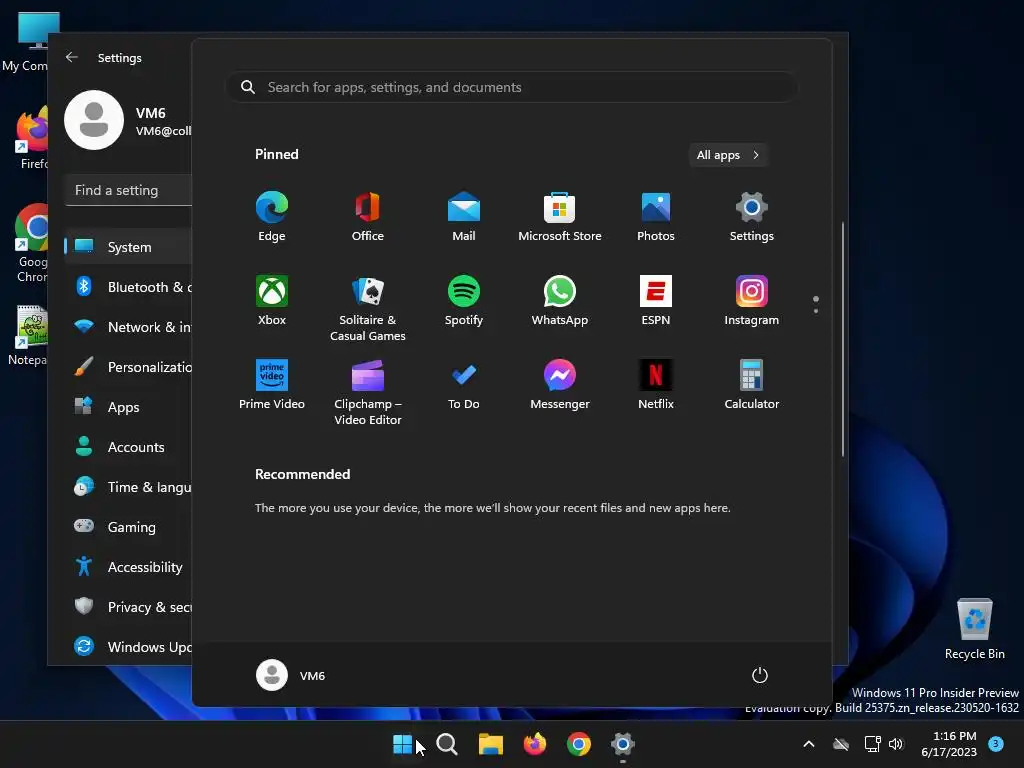Open the clock showing 1:16 PM
The height and width of the screenshot is (768, 1024).
tap(949, 744)
